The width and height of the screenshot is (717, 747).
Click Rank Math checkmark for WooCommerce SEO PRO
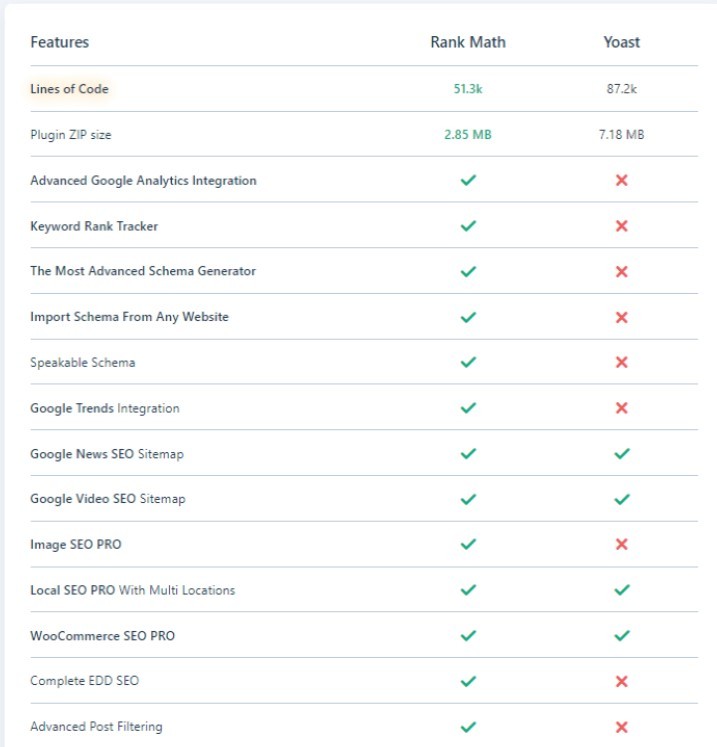[x=468, y=636]
